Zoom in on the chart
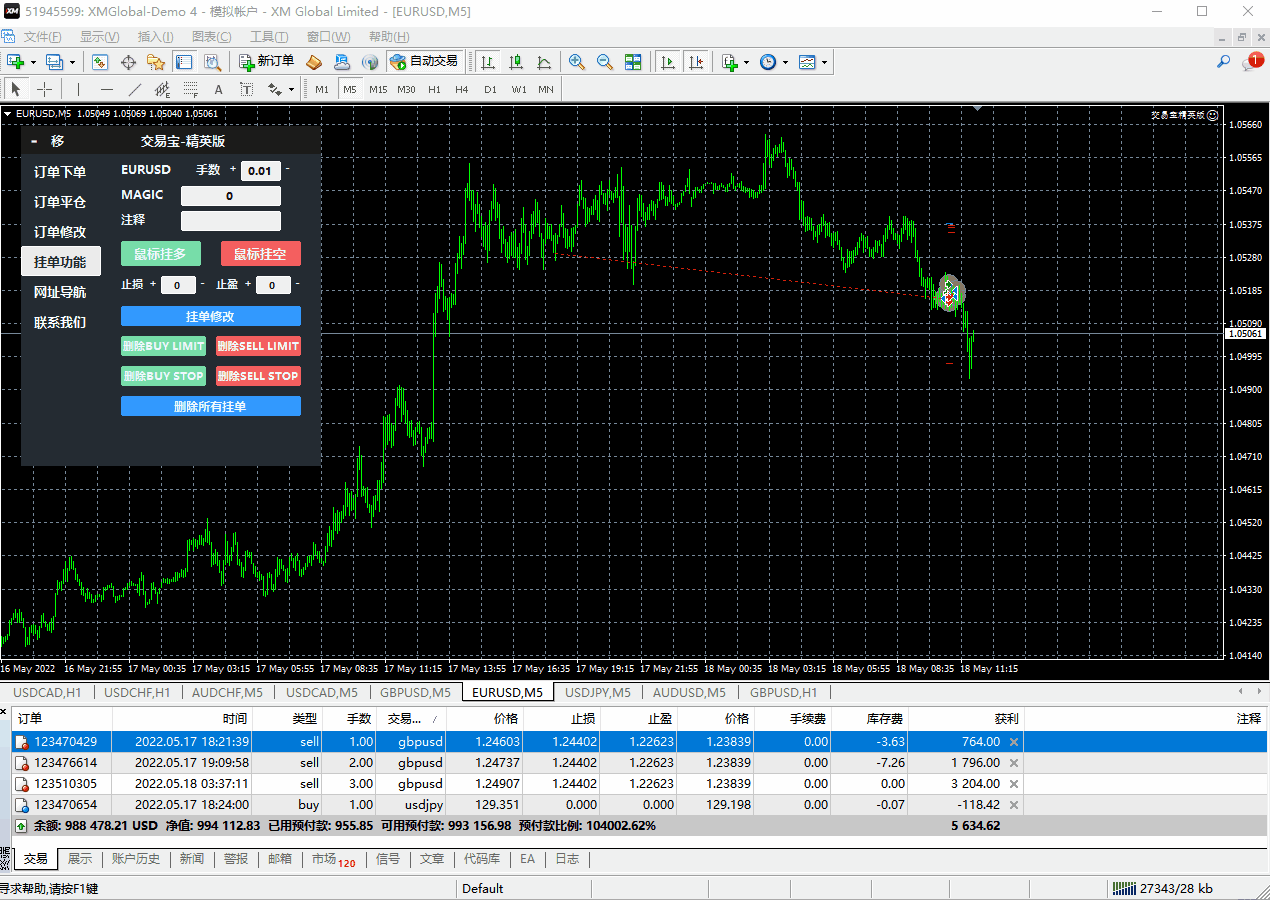Screen dimensions: 1270x900 click(577, 62)
